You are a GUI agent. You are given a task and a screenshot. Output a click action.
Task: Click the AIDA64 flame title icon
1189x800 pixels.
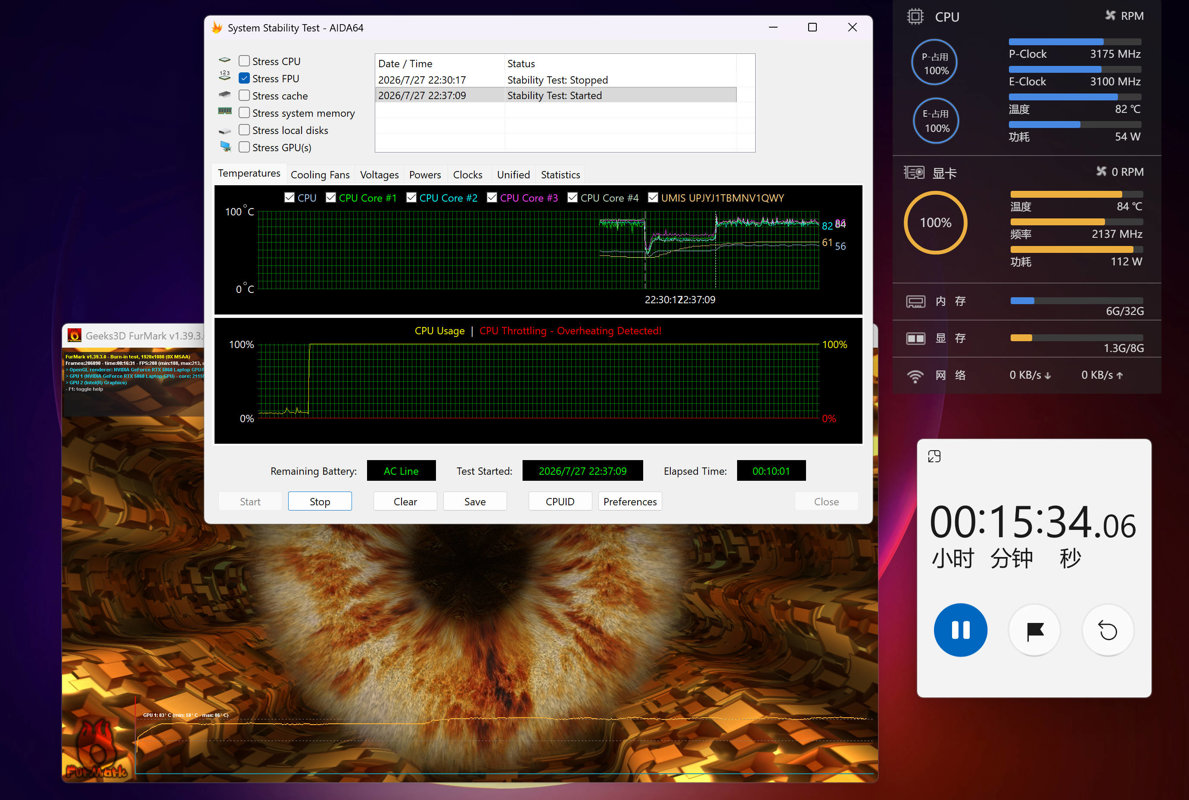(217, 27)
